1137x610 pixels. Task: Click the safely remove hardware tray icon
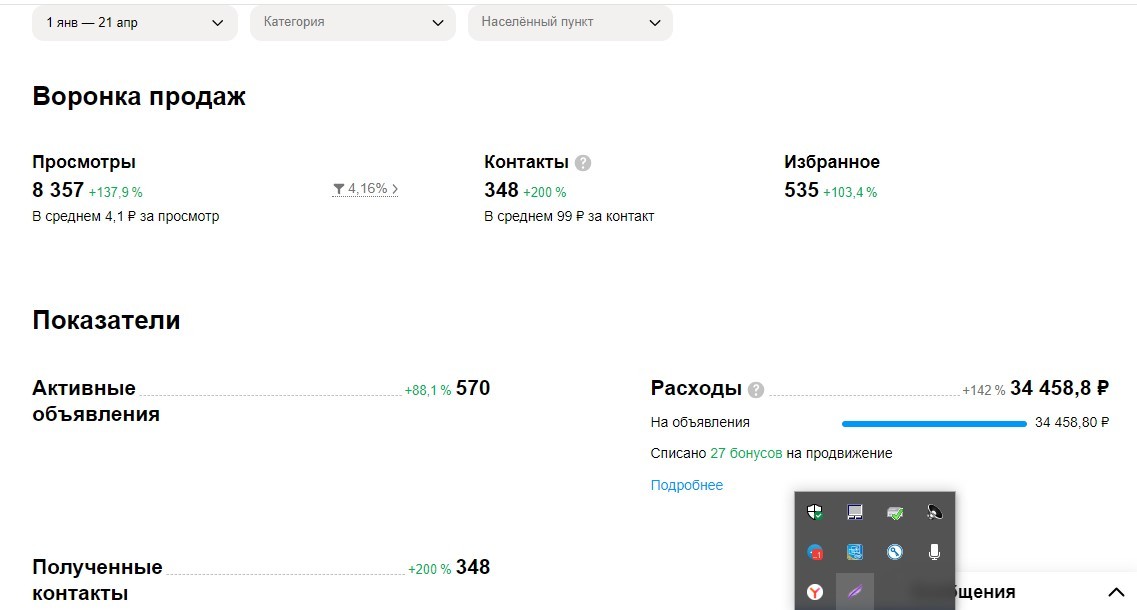(x=895, y=513)
